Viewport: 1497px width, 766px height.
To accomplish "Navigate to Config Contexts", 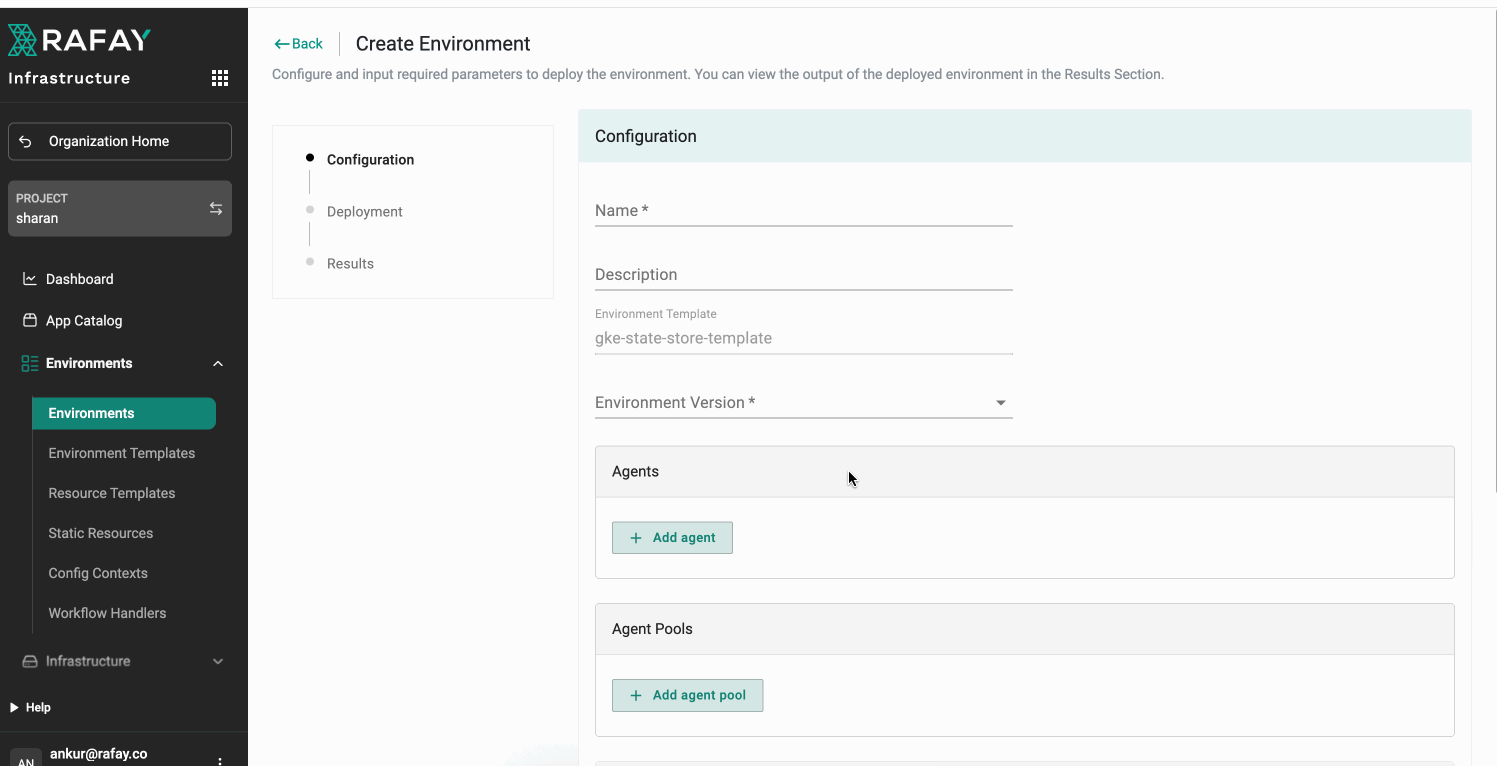I will pos(98,573).
